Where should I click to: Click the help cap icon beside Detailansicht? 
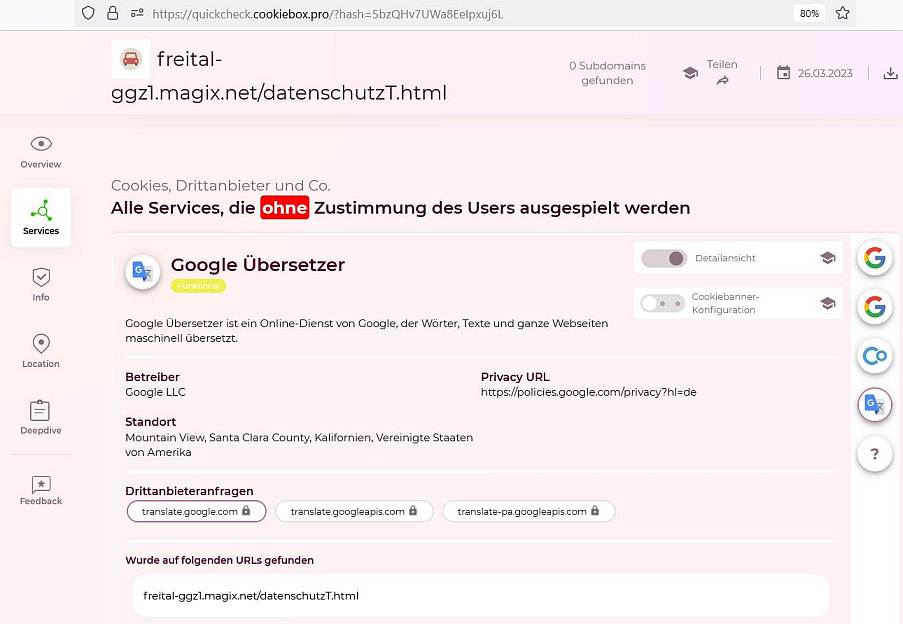point(828,258)
